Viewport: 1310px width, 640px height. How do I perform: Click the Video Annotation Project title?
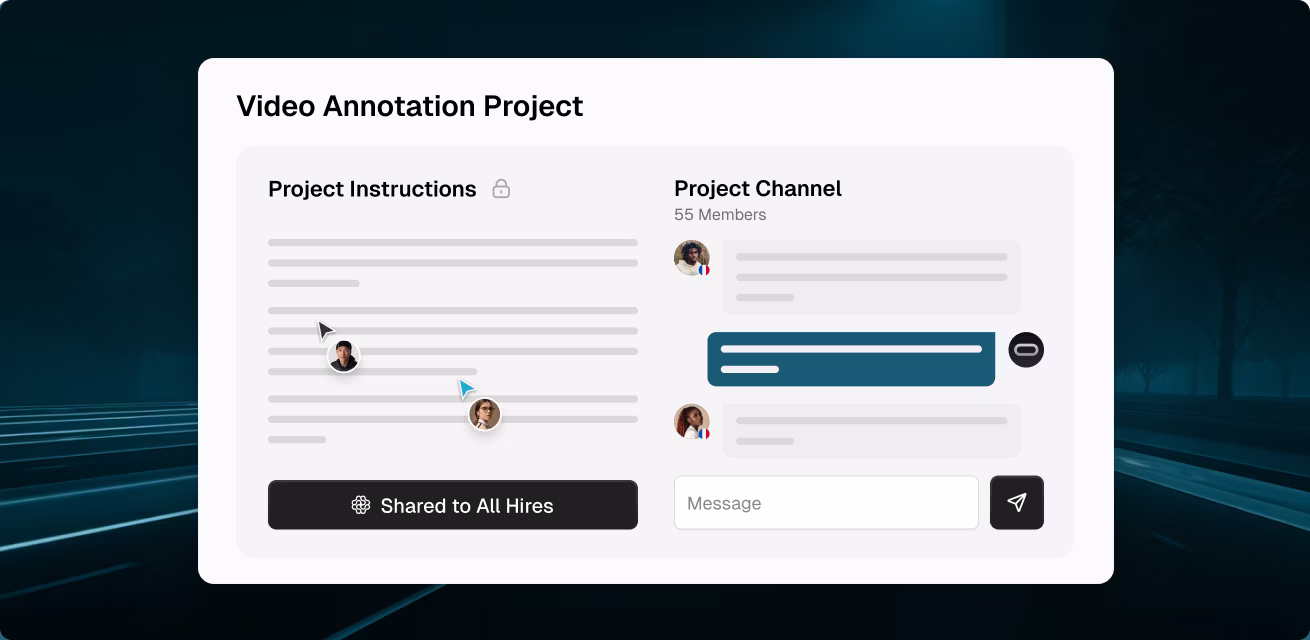point(410,106)
